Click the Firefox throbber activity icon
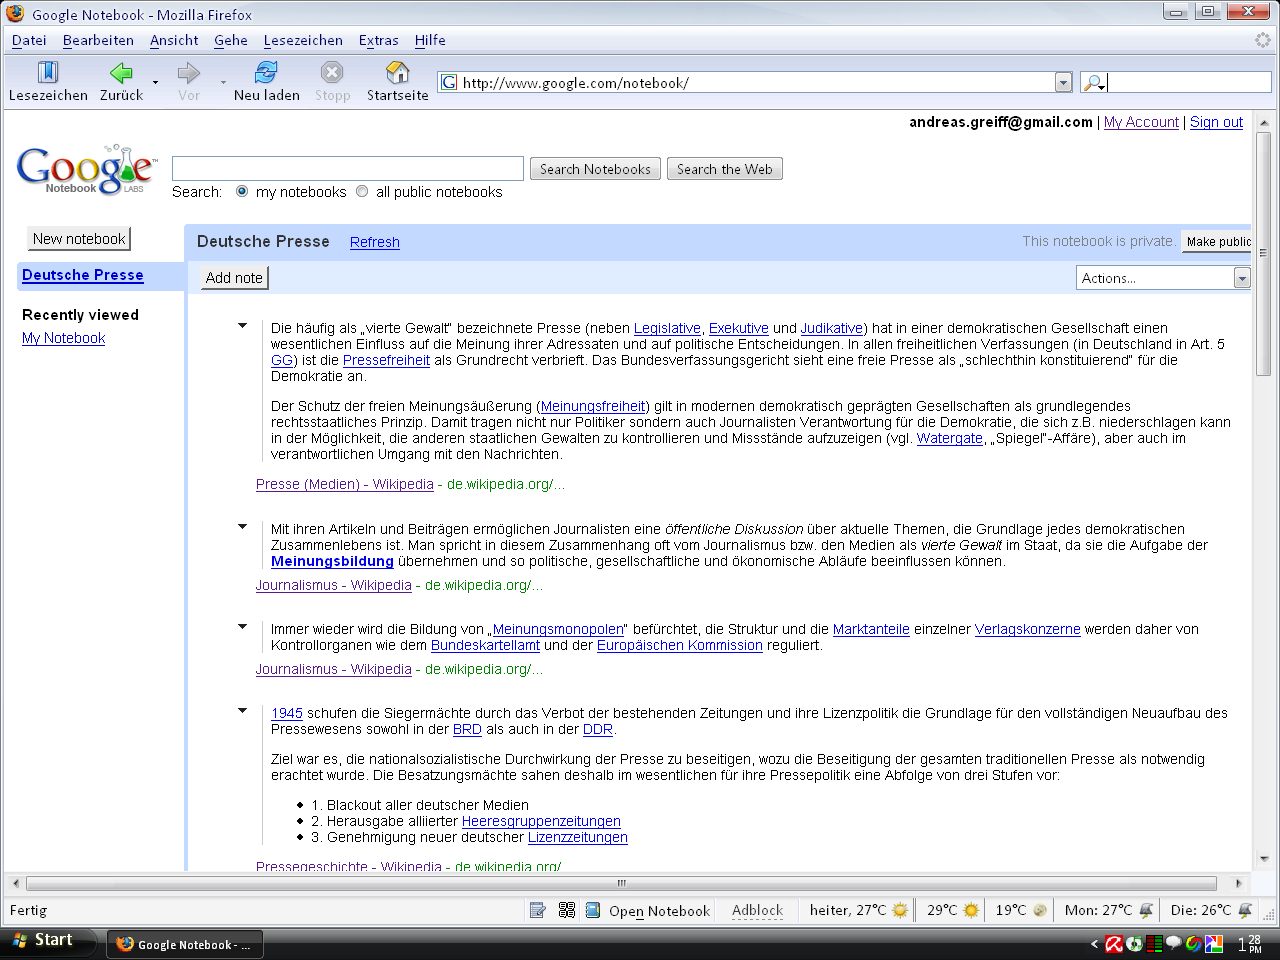1280x960 pixels. pyautogui.click(x=1262, y=40)
